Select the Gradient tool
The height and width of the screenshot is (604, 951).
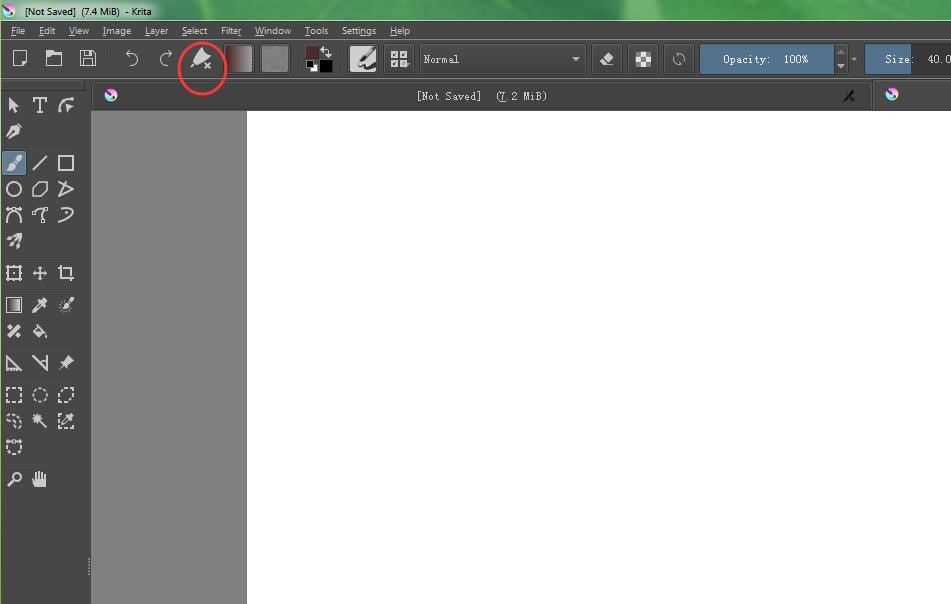pyautogui.click(x=14, y=305)
